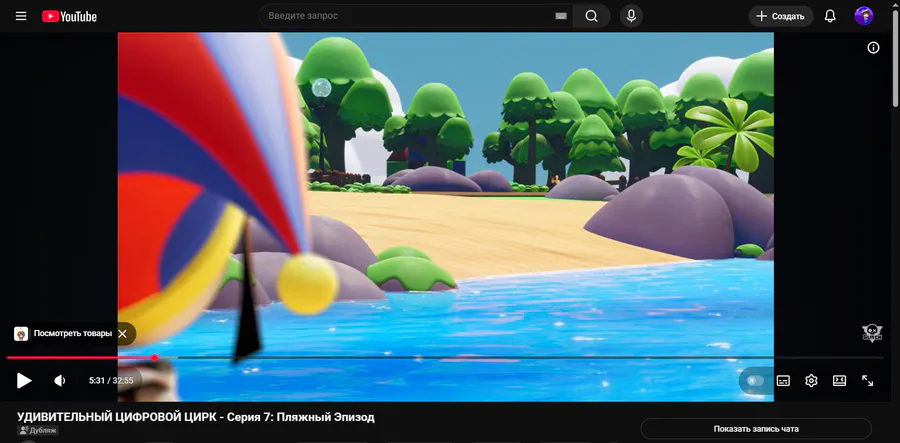Open the player settings gear
This screenshot has width=900, height=443.
click(811, 380)
